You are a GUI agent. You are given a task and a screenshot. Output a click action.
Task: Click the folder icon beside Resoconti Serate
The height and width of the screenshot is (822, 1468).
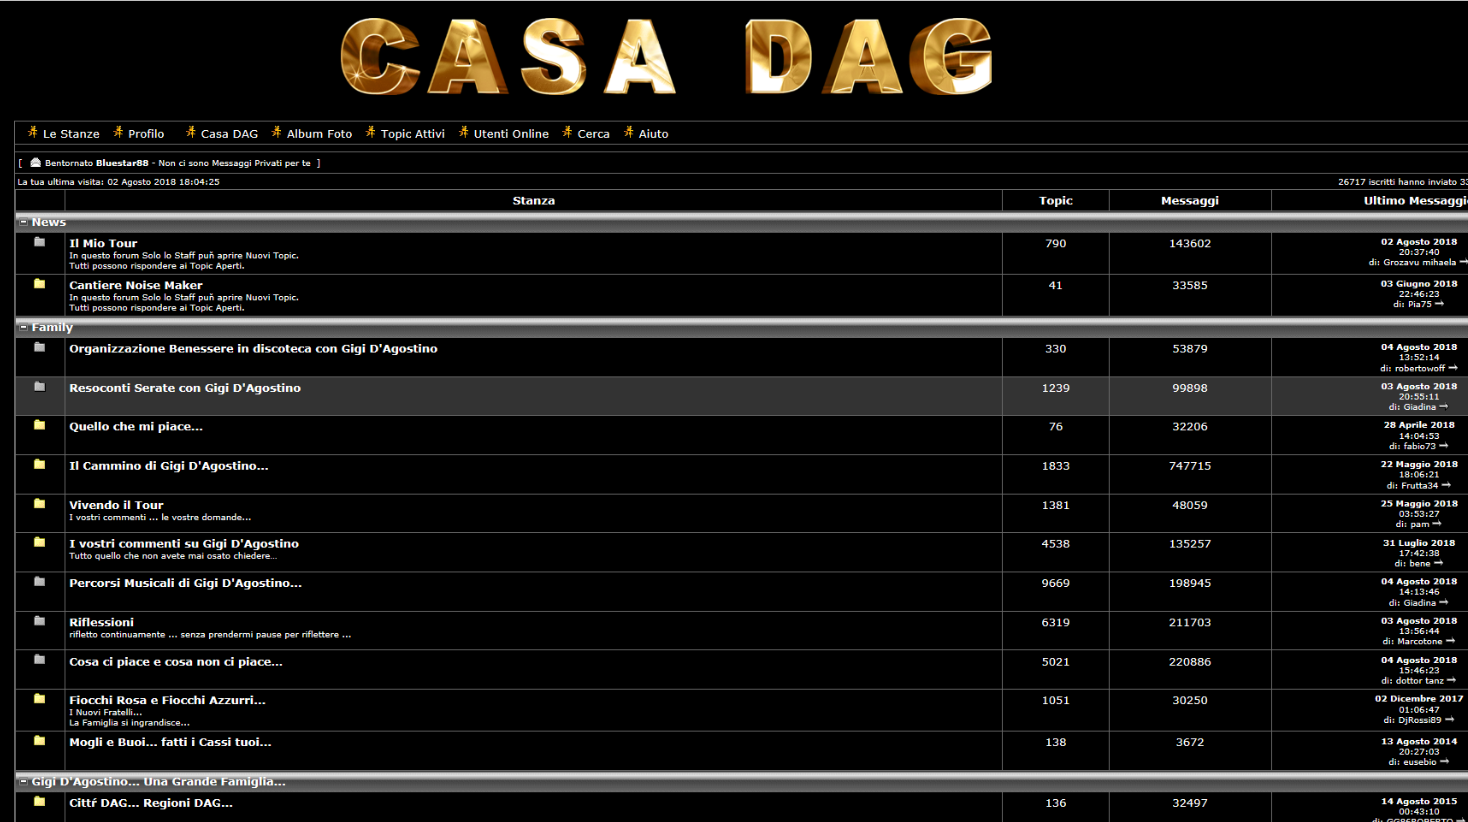point(40,386)
